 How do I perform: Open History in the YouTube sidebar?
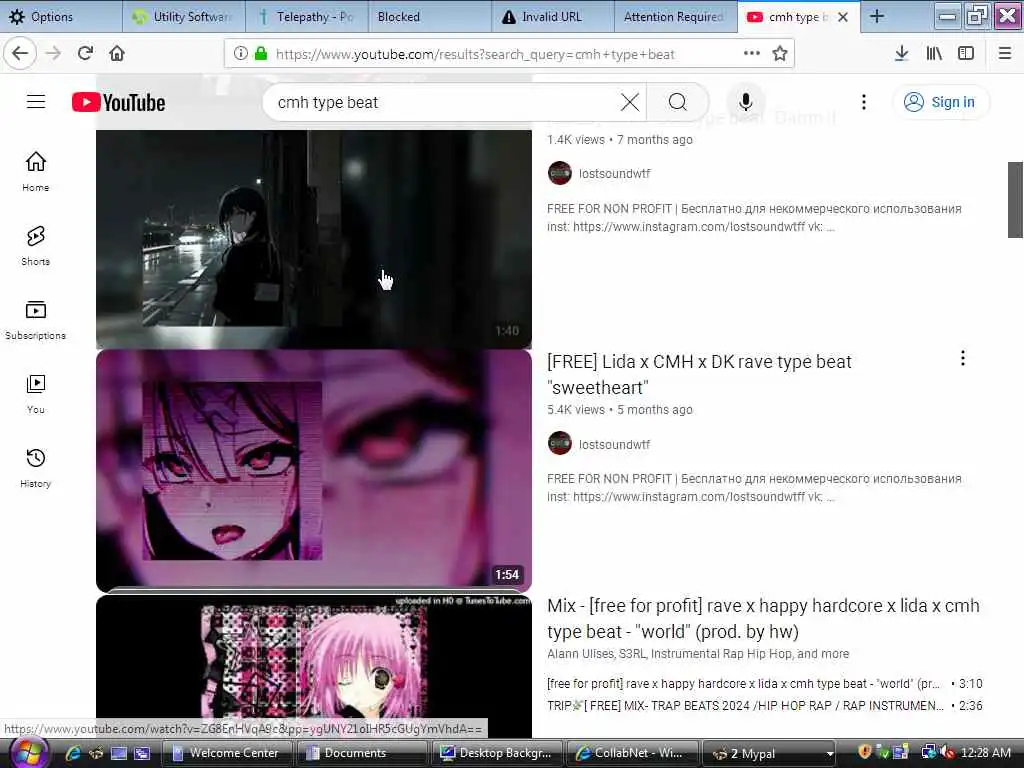pos(36,468)
